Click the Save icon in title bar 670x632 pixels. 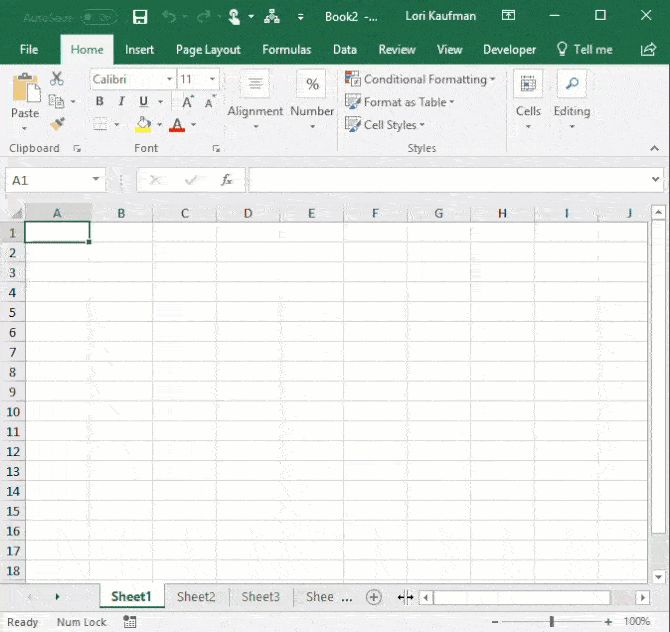[140, 17]
